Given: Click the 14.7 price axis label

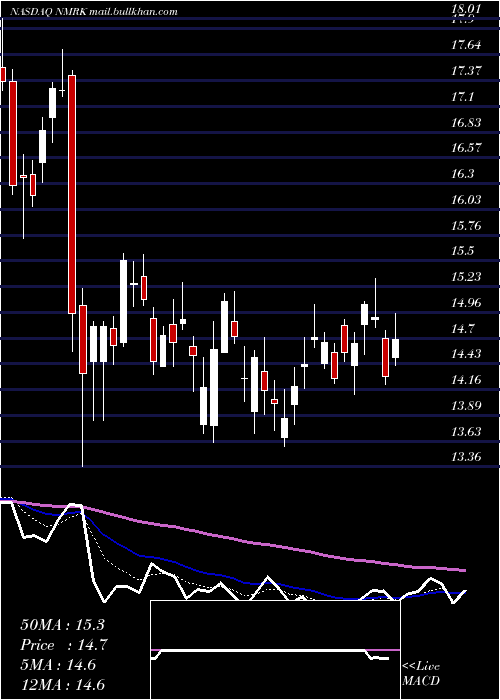Looking at the screenshot, I should pos(463,329).
